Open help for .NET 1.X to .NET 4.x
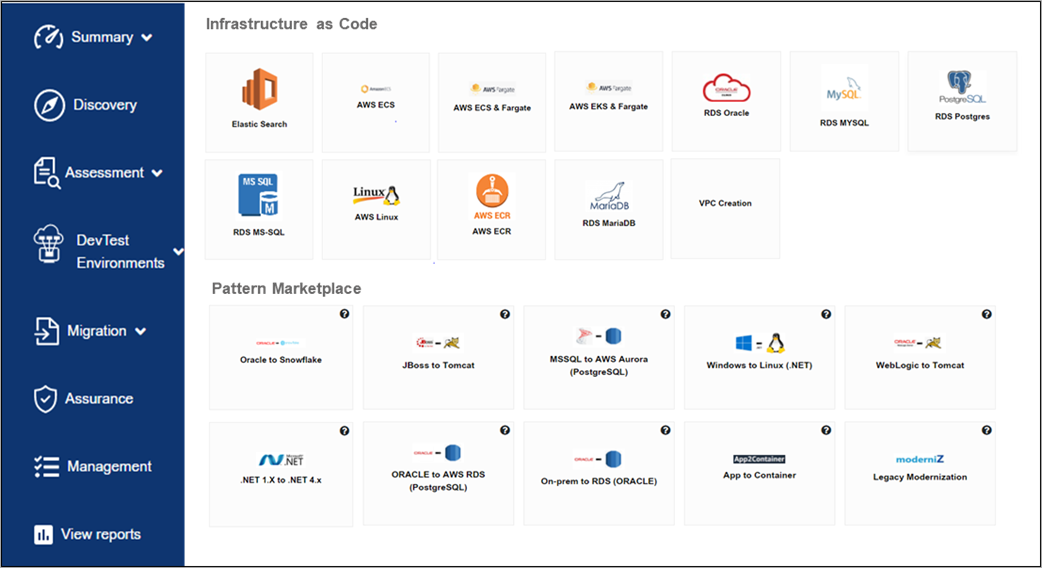Image resolution: width=1042 pixels, height=568 pixels. pos(344,430)
